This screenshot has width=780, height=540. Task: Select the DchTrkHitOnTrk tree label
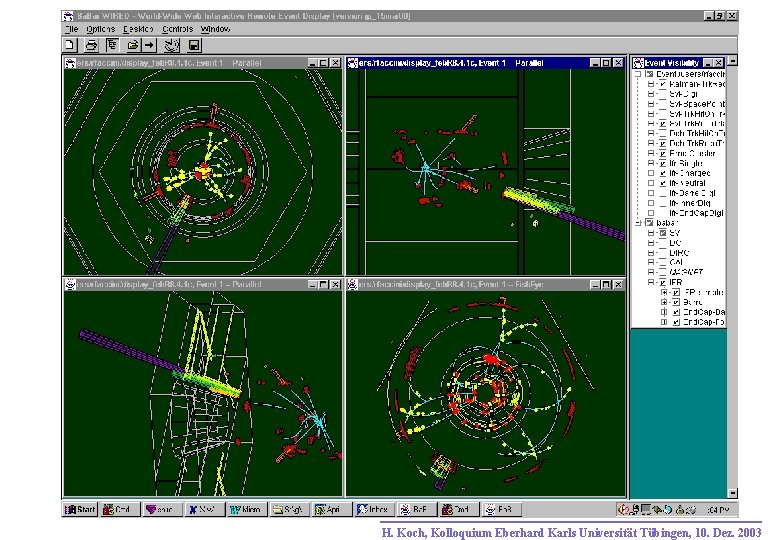click(x=697, y=133)
